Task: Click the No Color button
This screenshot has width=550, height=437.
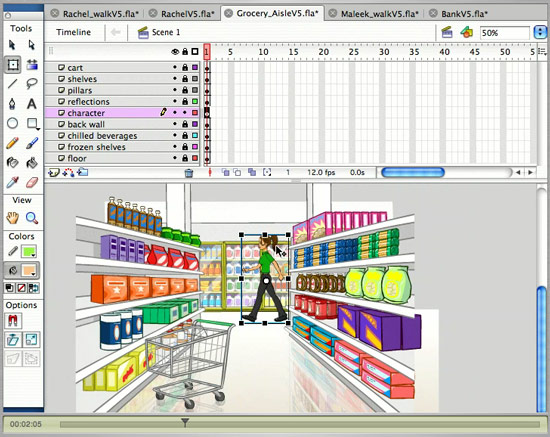Action: point(21,288)
